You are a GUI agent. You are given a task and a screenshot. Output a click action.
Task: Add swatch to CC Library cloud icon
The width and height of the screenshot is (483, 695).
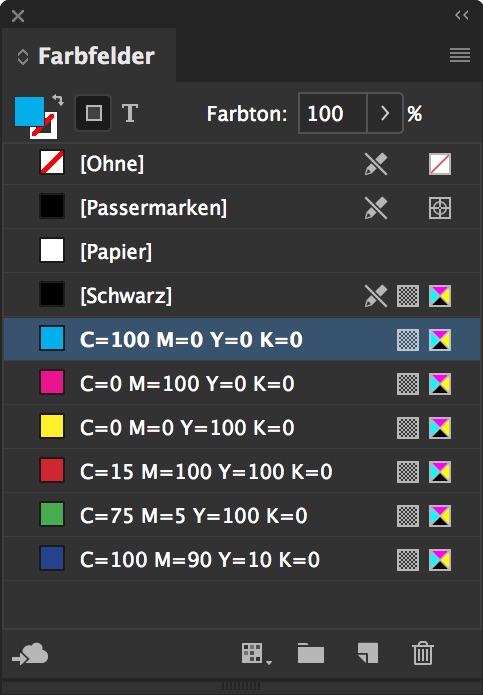pos(30,654)
